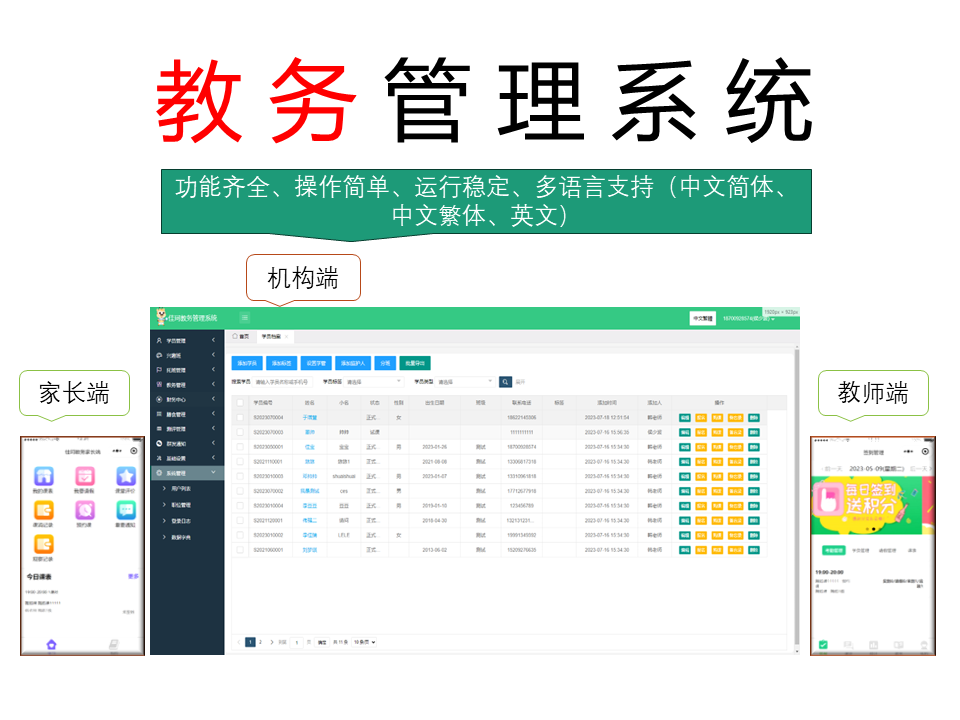Click the sidebar collapse hamburger icon
960x720 pixels.
pyautogui.click(x=244, y=318)
